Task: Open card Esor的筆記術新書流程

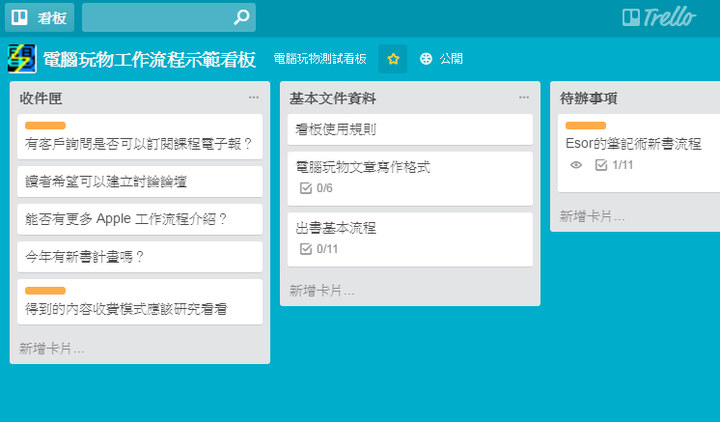Action: click(x=639, y=153)
